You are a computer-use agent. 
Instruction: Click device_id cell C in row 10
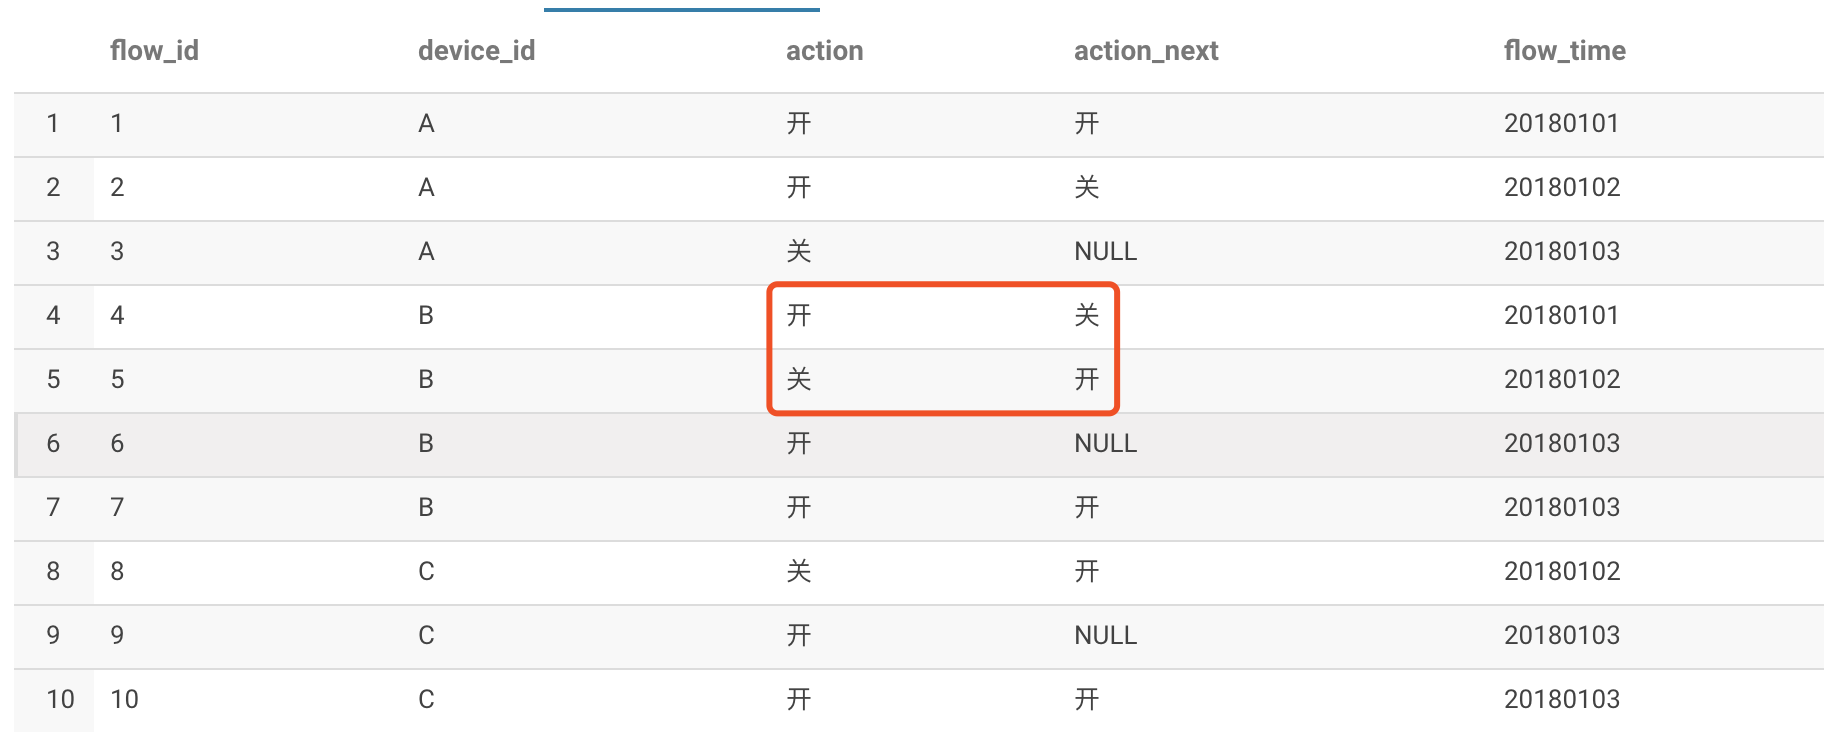point(426,700)
